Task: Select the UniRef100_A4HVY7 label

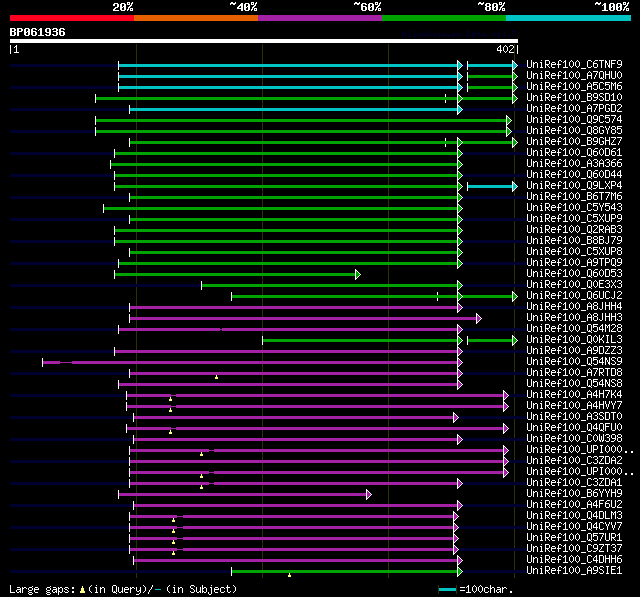Action: pos(574,406)
